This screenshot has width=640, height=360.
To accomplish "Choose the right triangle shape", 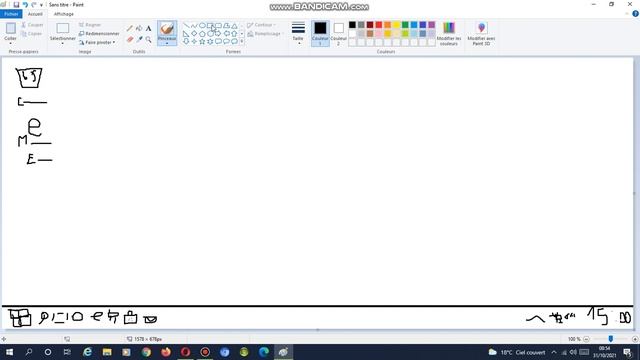I will click(186, 33).
